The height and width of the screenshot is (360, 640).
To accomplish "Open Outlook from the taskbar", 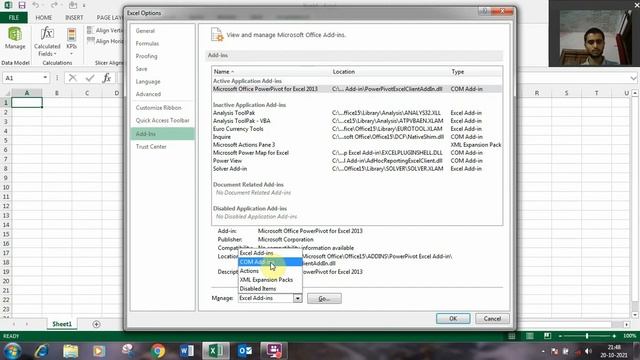I will pos(245,351).
